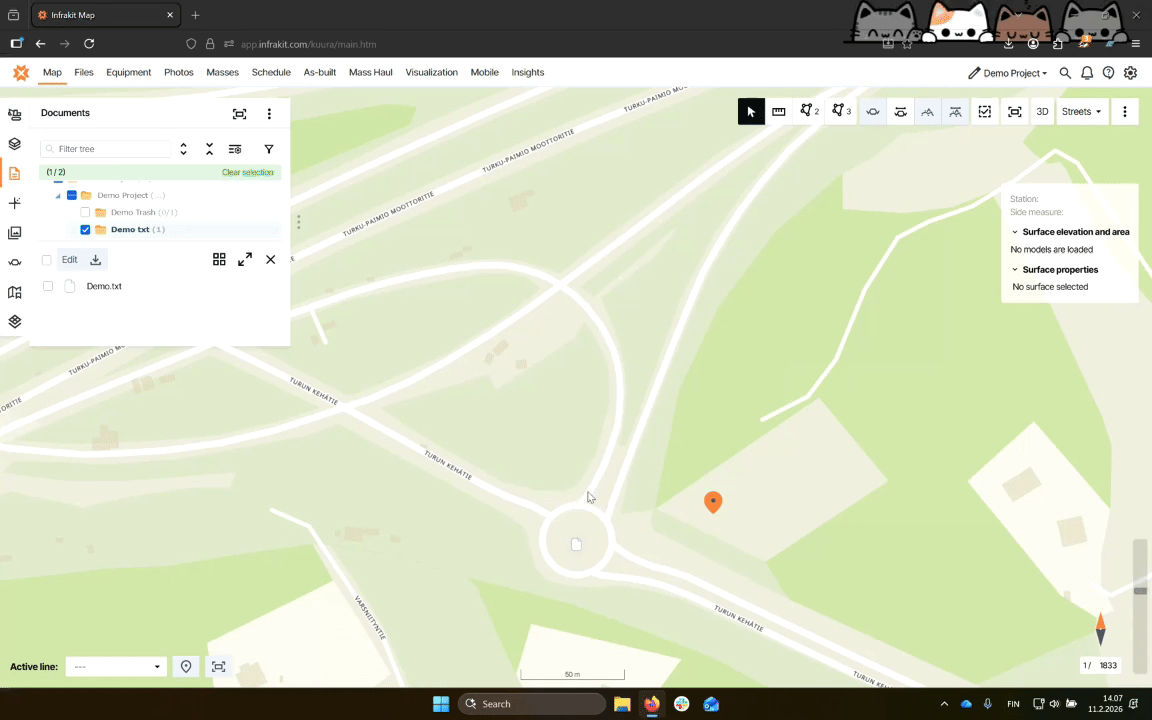
Task: Select the Demo Trash folder row
Action: 144,212
